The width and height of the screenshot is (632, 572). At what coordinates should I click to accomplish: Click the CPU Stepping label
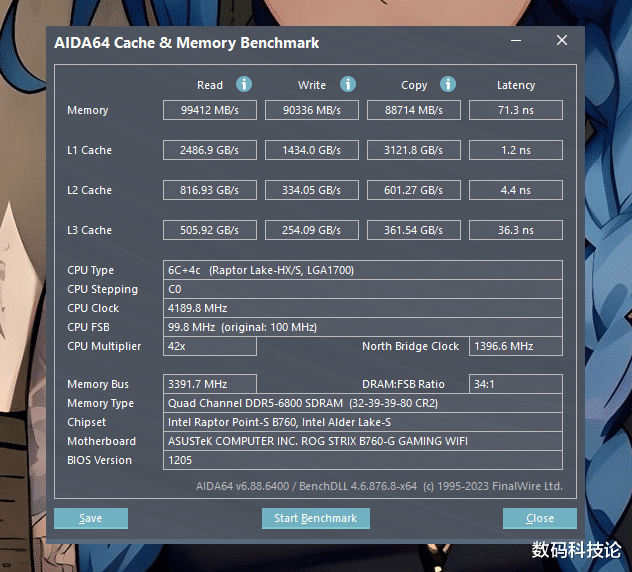[102, 289]
